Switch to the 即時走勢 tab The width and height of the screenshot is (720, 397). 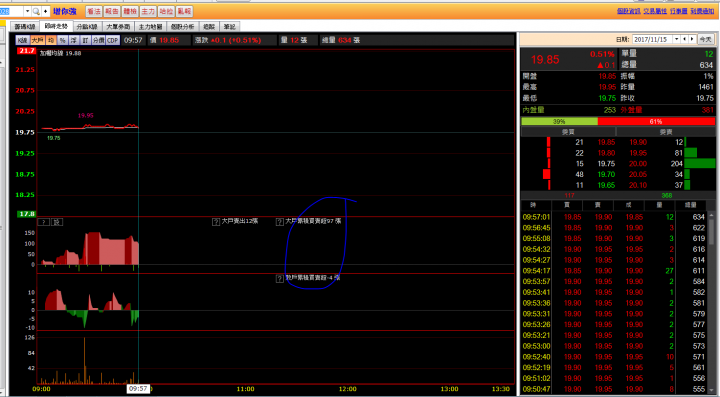coord(56,27)
